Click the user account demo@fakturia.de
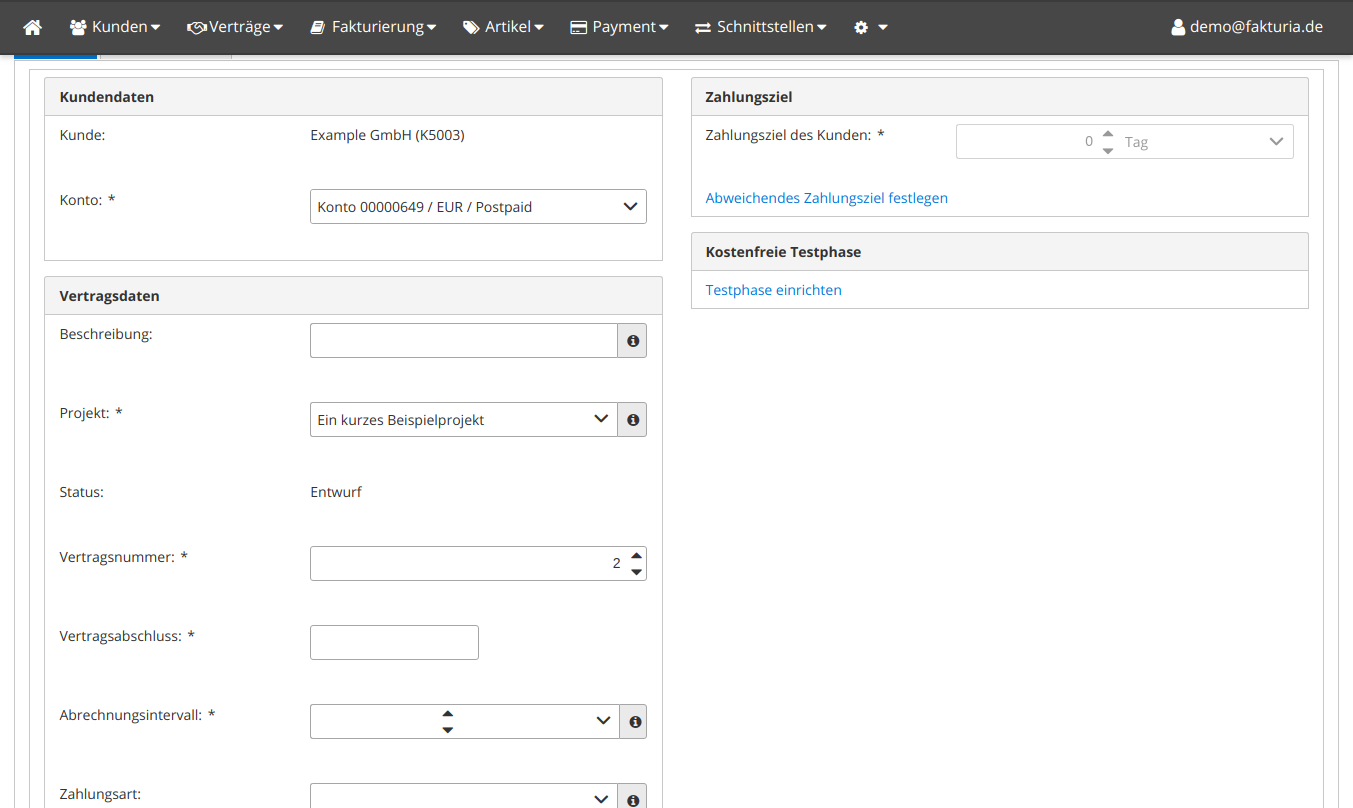The image size is (1353, 808). point(1246,27)
